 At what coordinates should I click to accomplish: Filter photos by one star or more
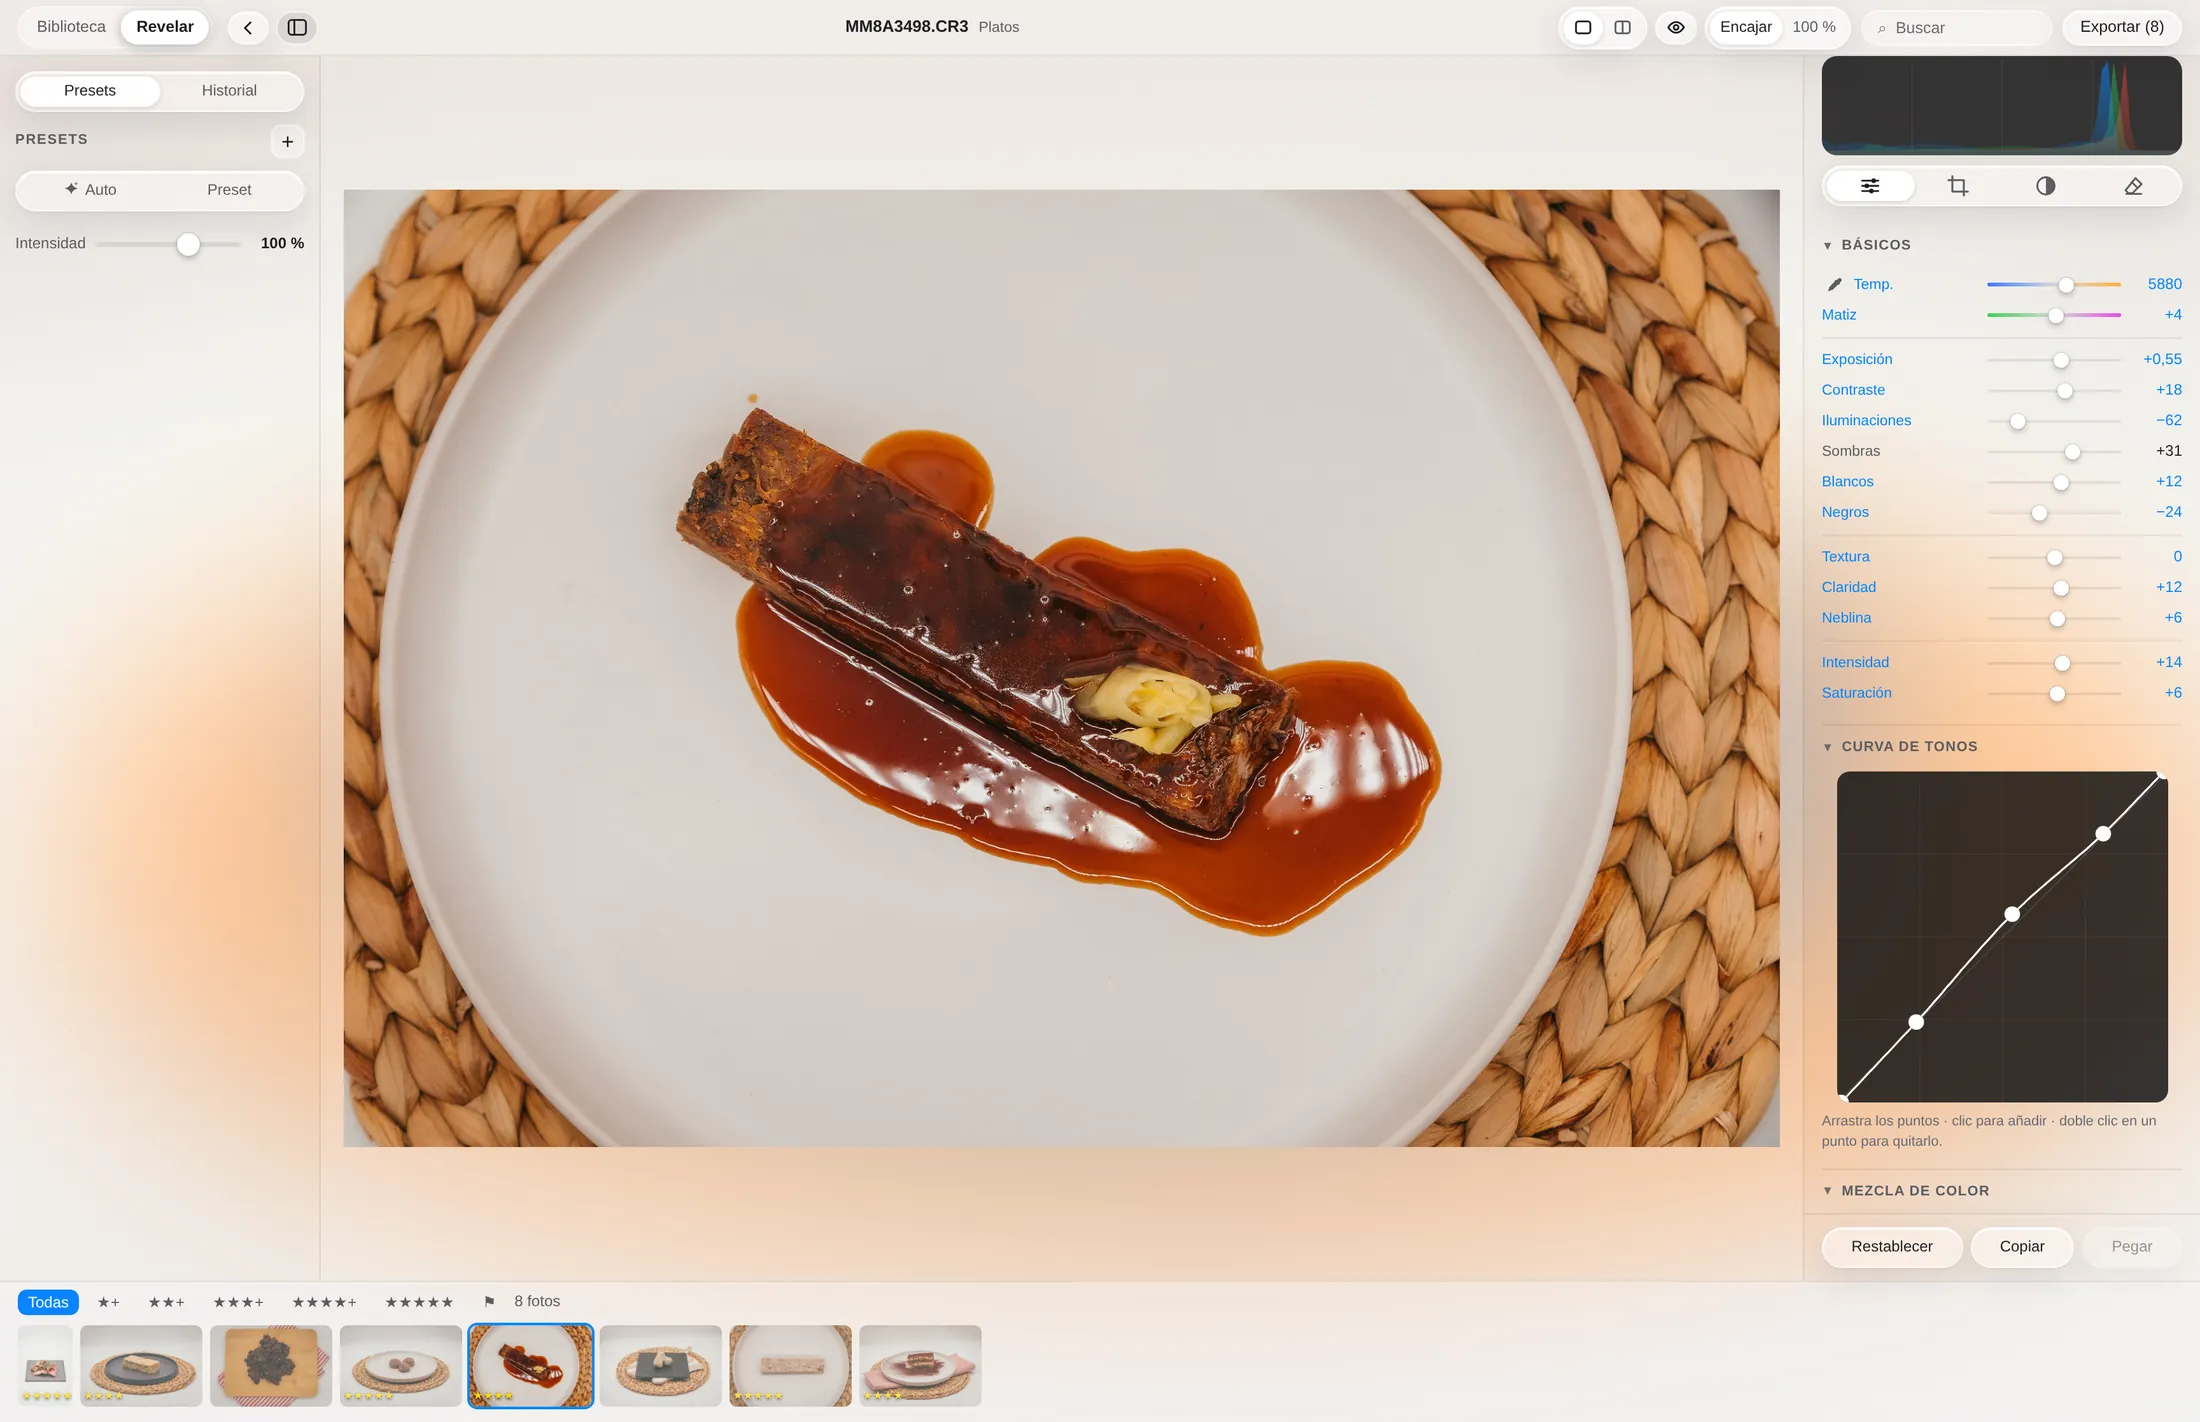point(108,1302)
